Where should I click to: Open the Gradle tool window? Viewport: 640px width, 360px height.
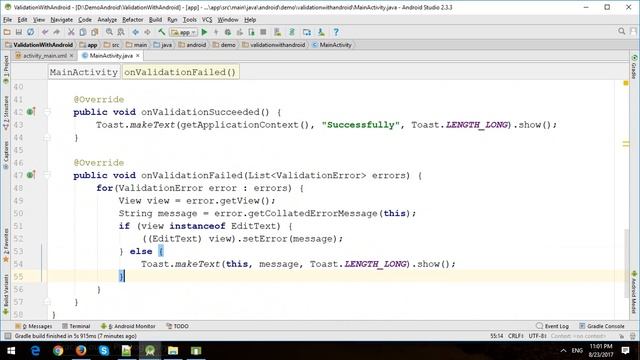click(634, 67)
